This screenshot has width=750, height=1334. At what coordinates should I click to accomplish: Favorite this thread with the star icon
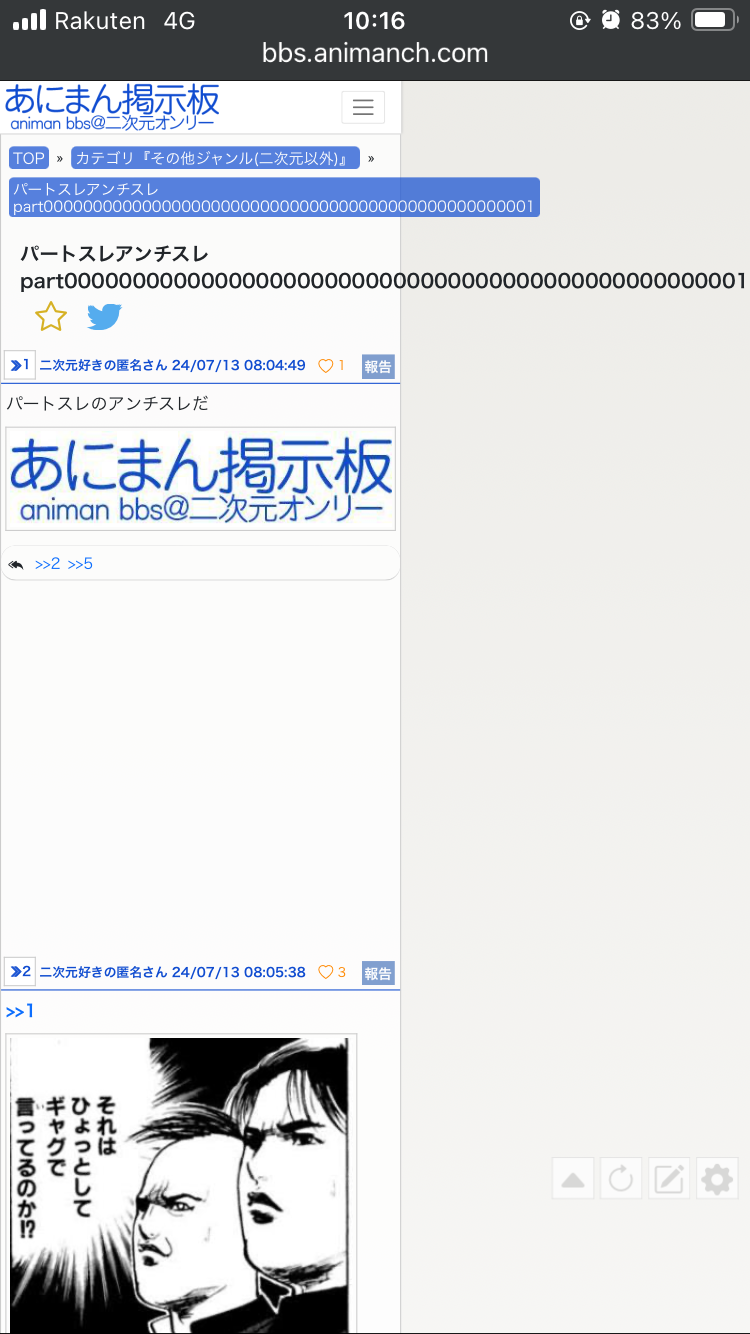tap(51, 317)
